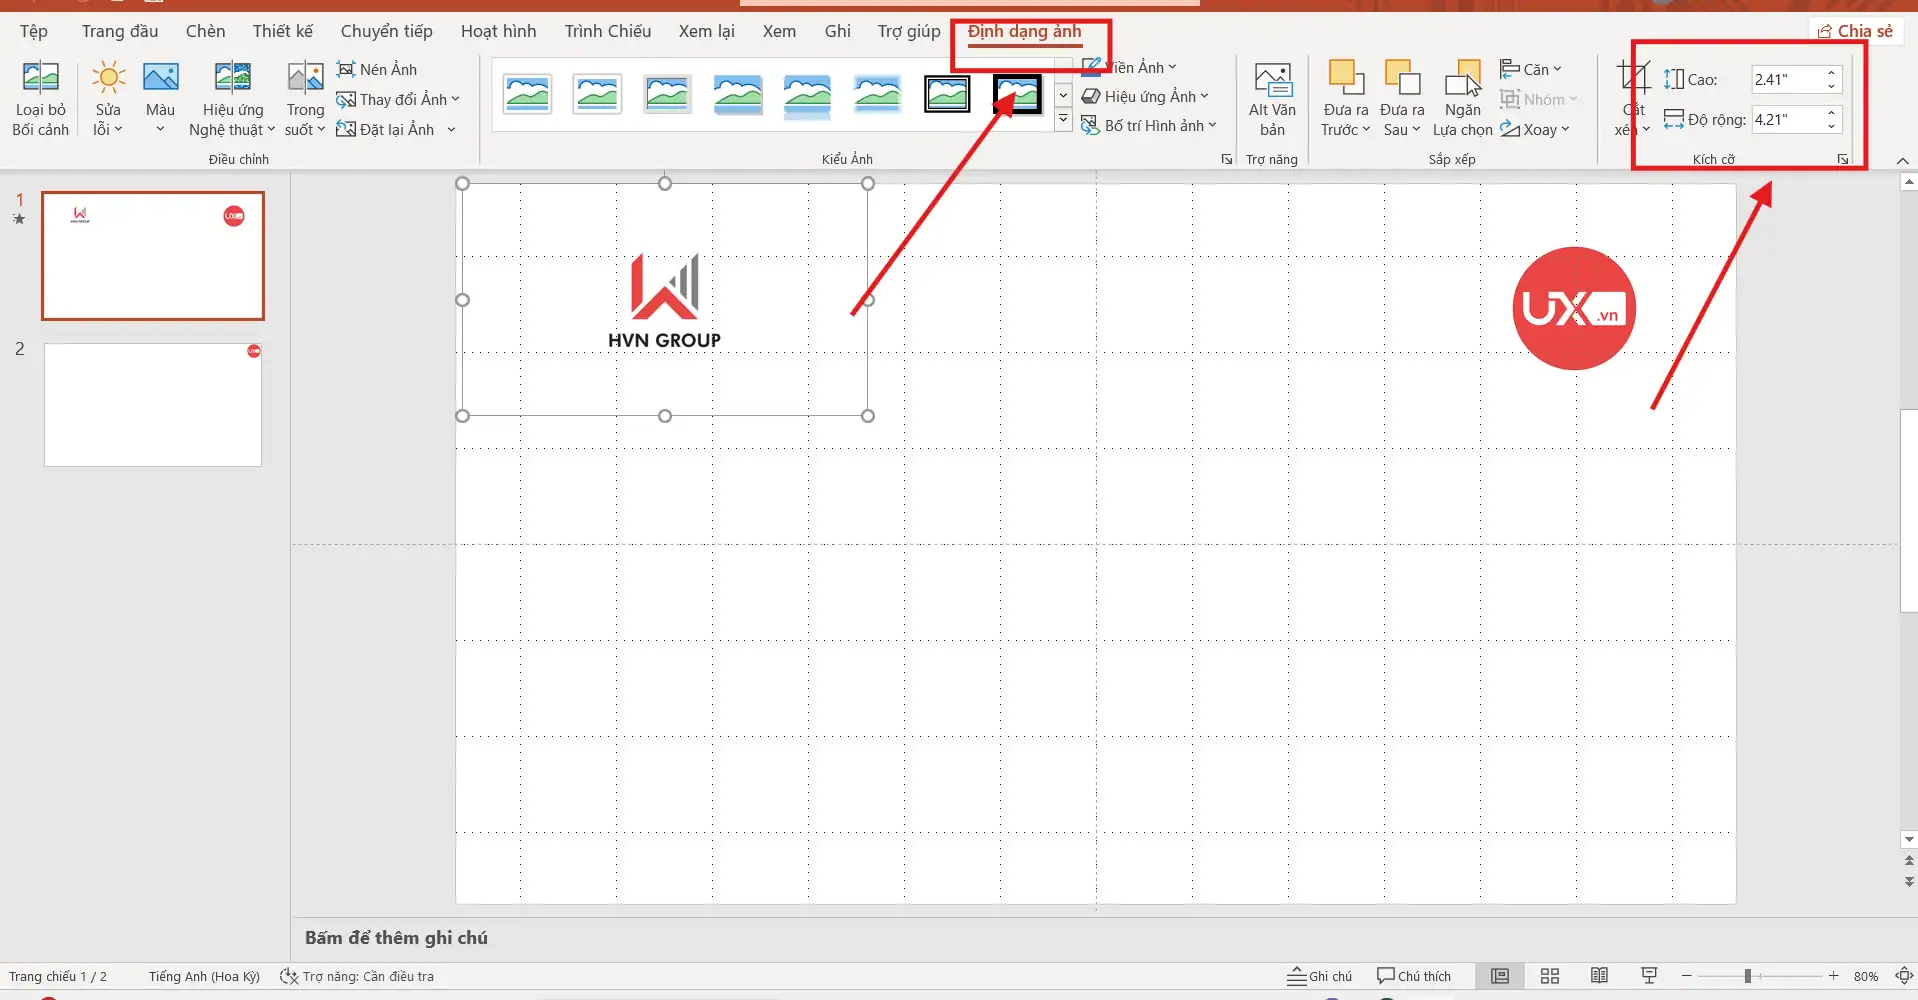Click the Loại bỏ Bối cảnh icon
Viewport: 1918px width, 1000px height.
pos(40,79)
